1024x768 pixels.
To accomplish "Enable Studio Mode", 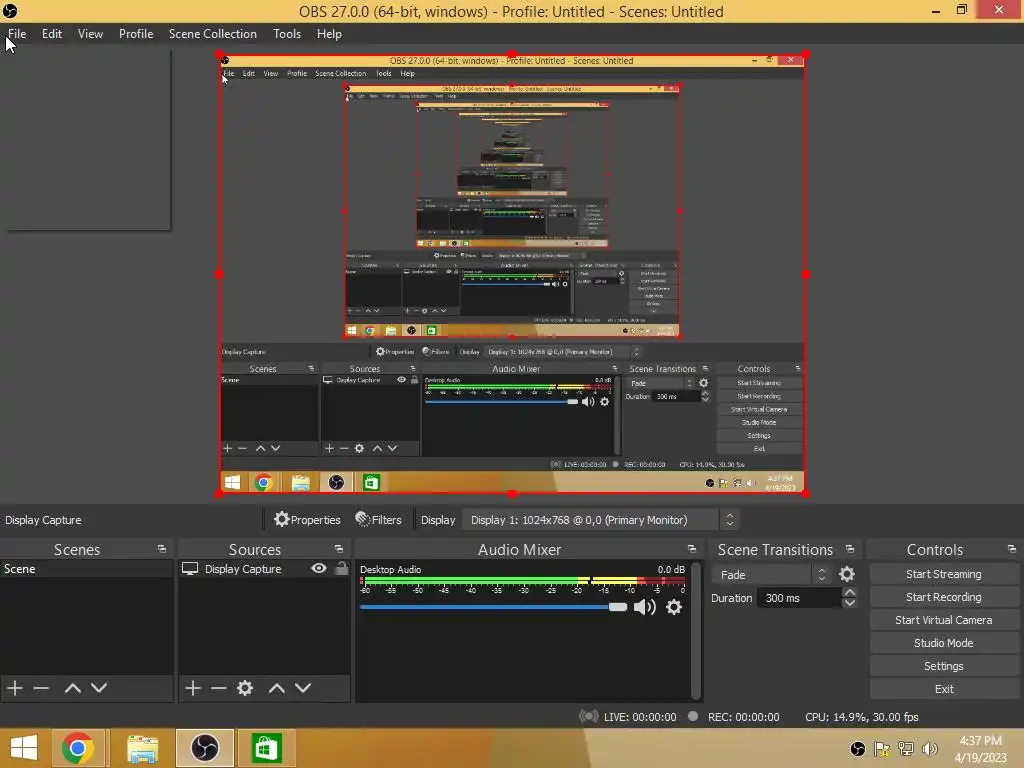I will (x=944, y=643).
